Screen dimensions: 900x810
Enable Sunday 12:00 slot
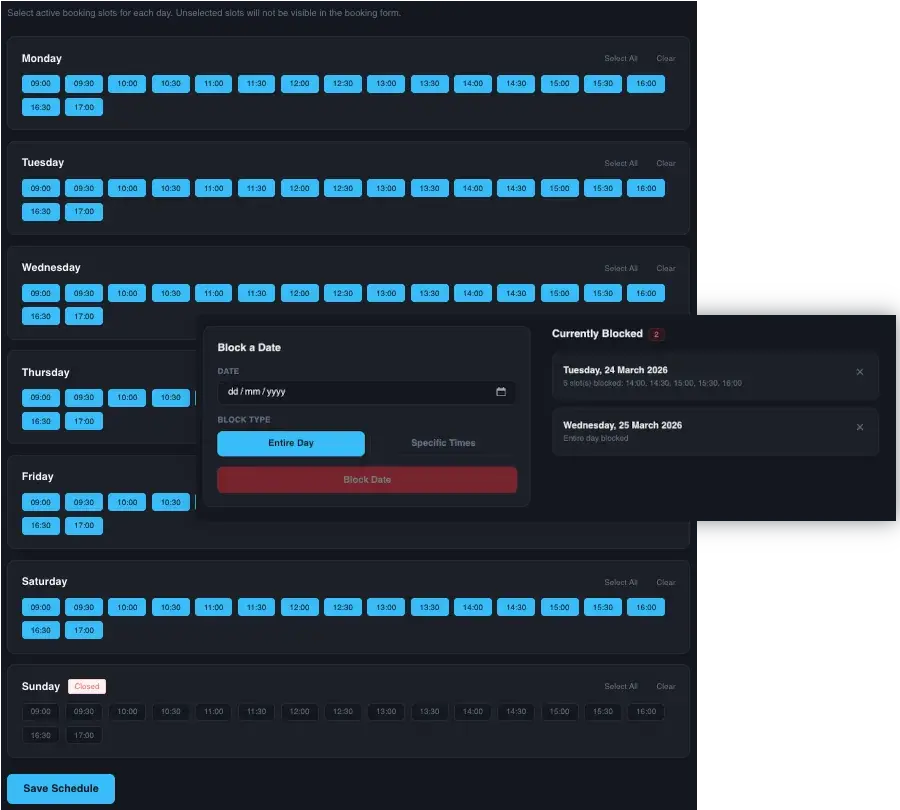[300, 712]
